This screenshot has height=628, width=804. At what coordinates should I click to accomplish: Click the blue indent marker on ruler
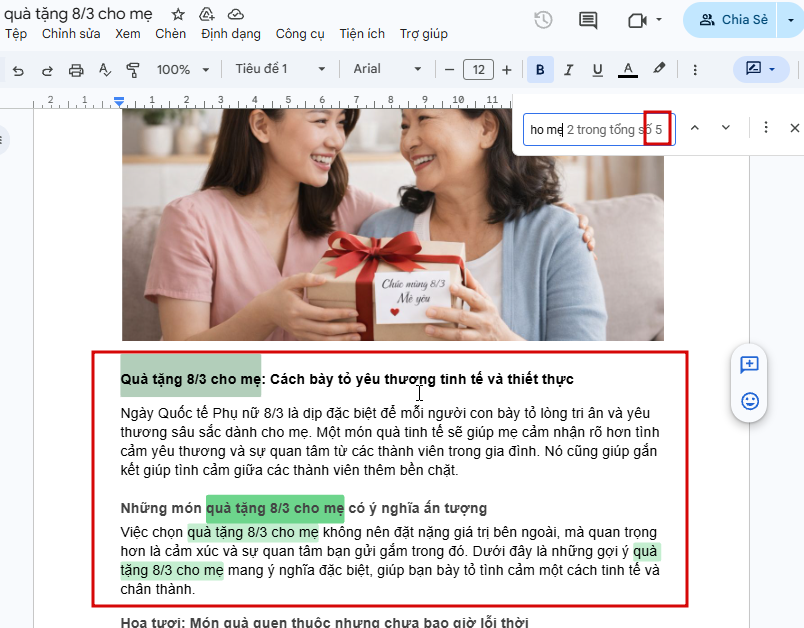pos(119,102)
